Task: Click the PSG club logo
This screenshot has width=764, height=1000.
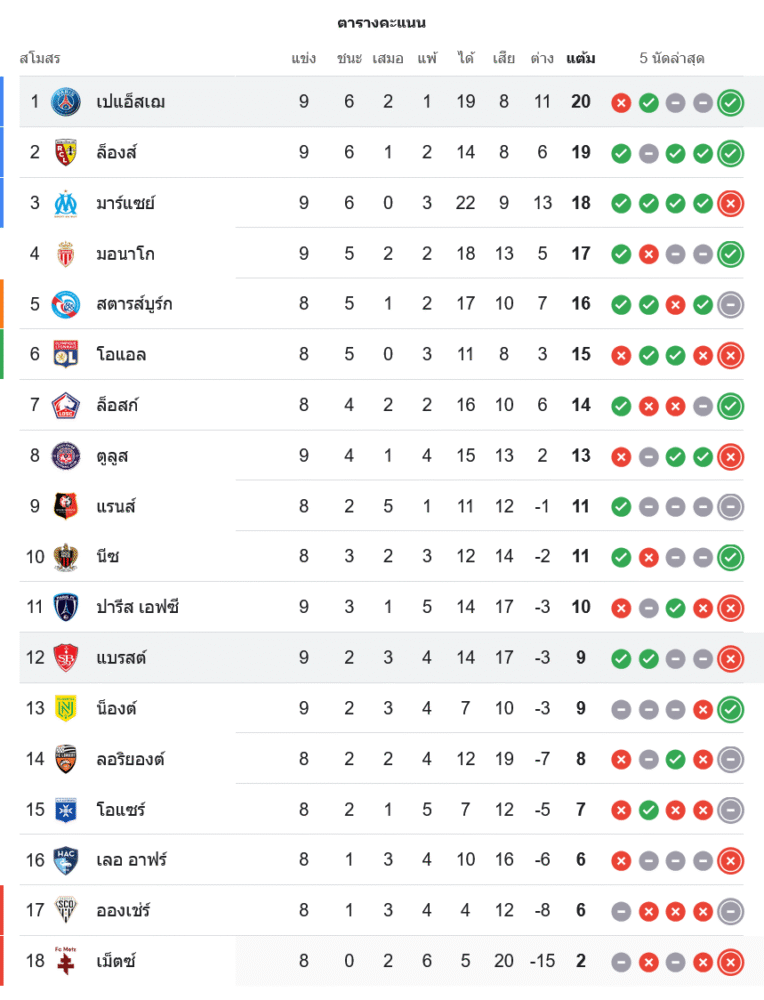Action: coord(66,102)
